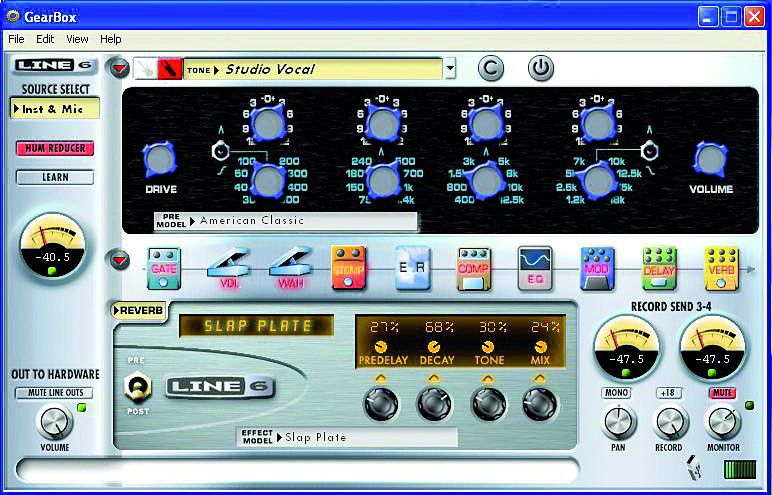
Task: Click the Out To Hardware Volume knob
Action: pos(54,423)
